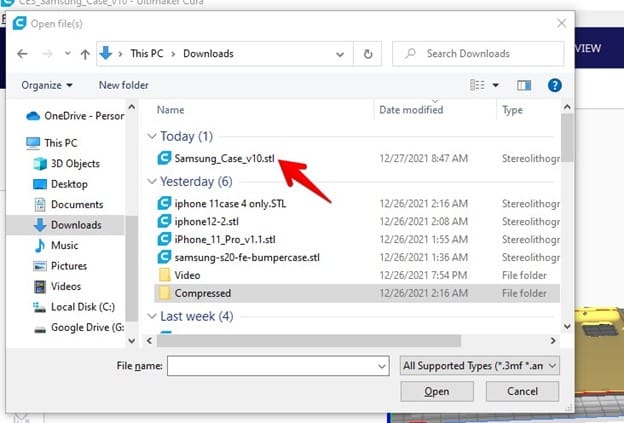Select the iphone12-2.stl file
The image size is (624, 423).
(x=207, y=222)
